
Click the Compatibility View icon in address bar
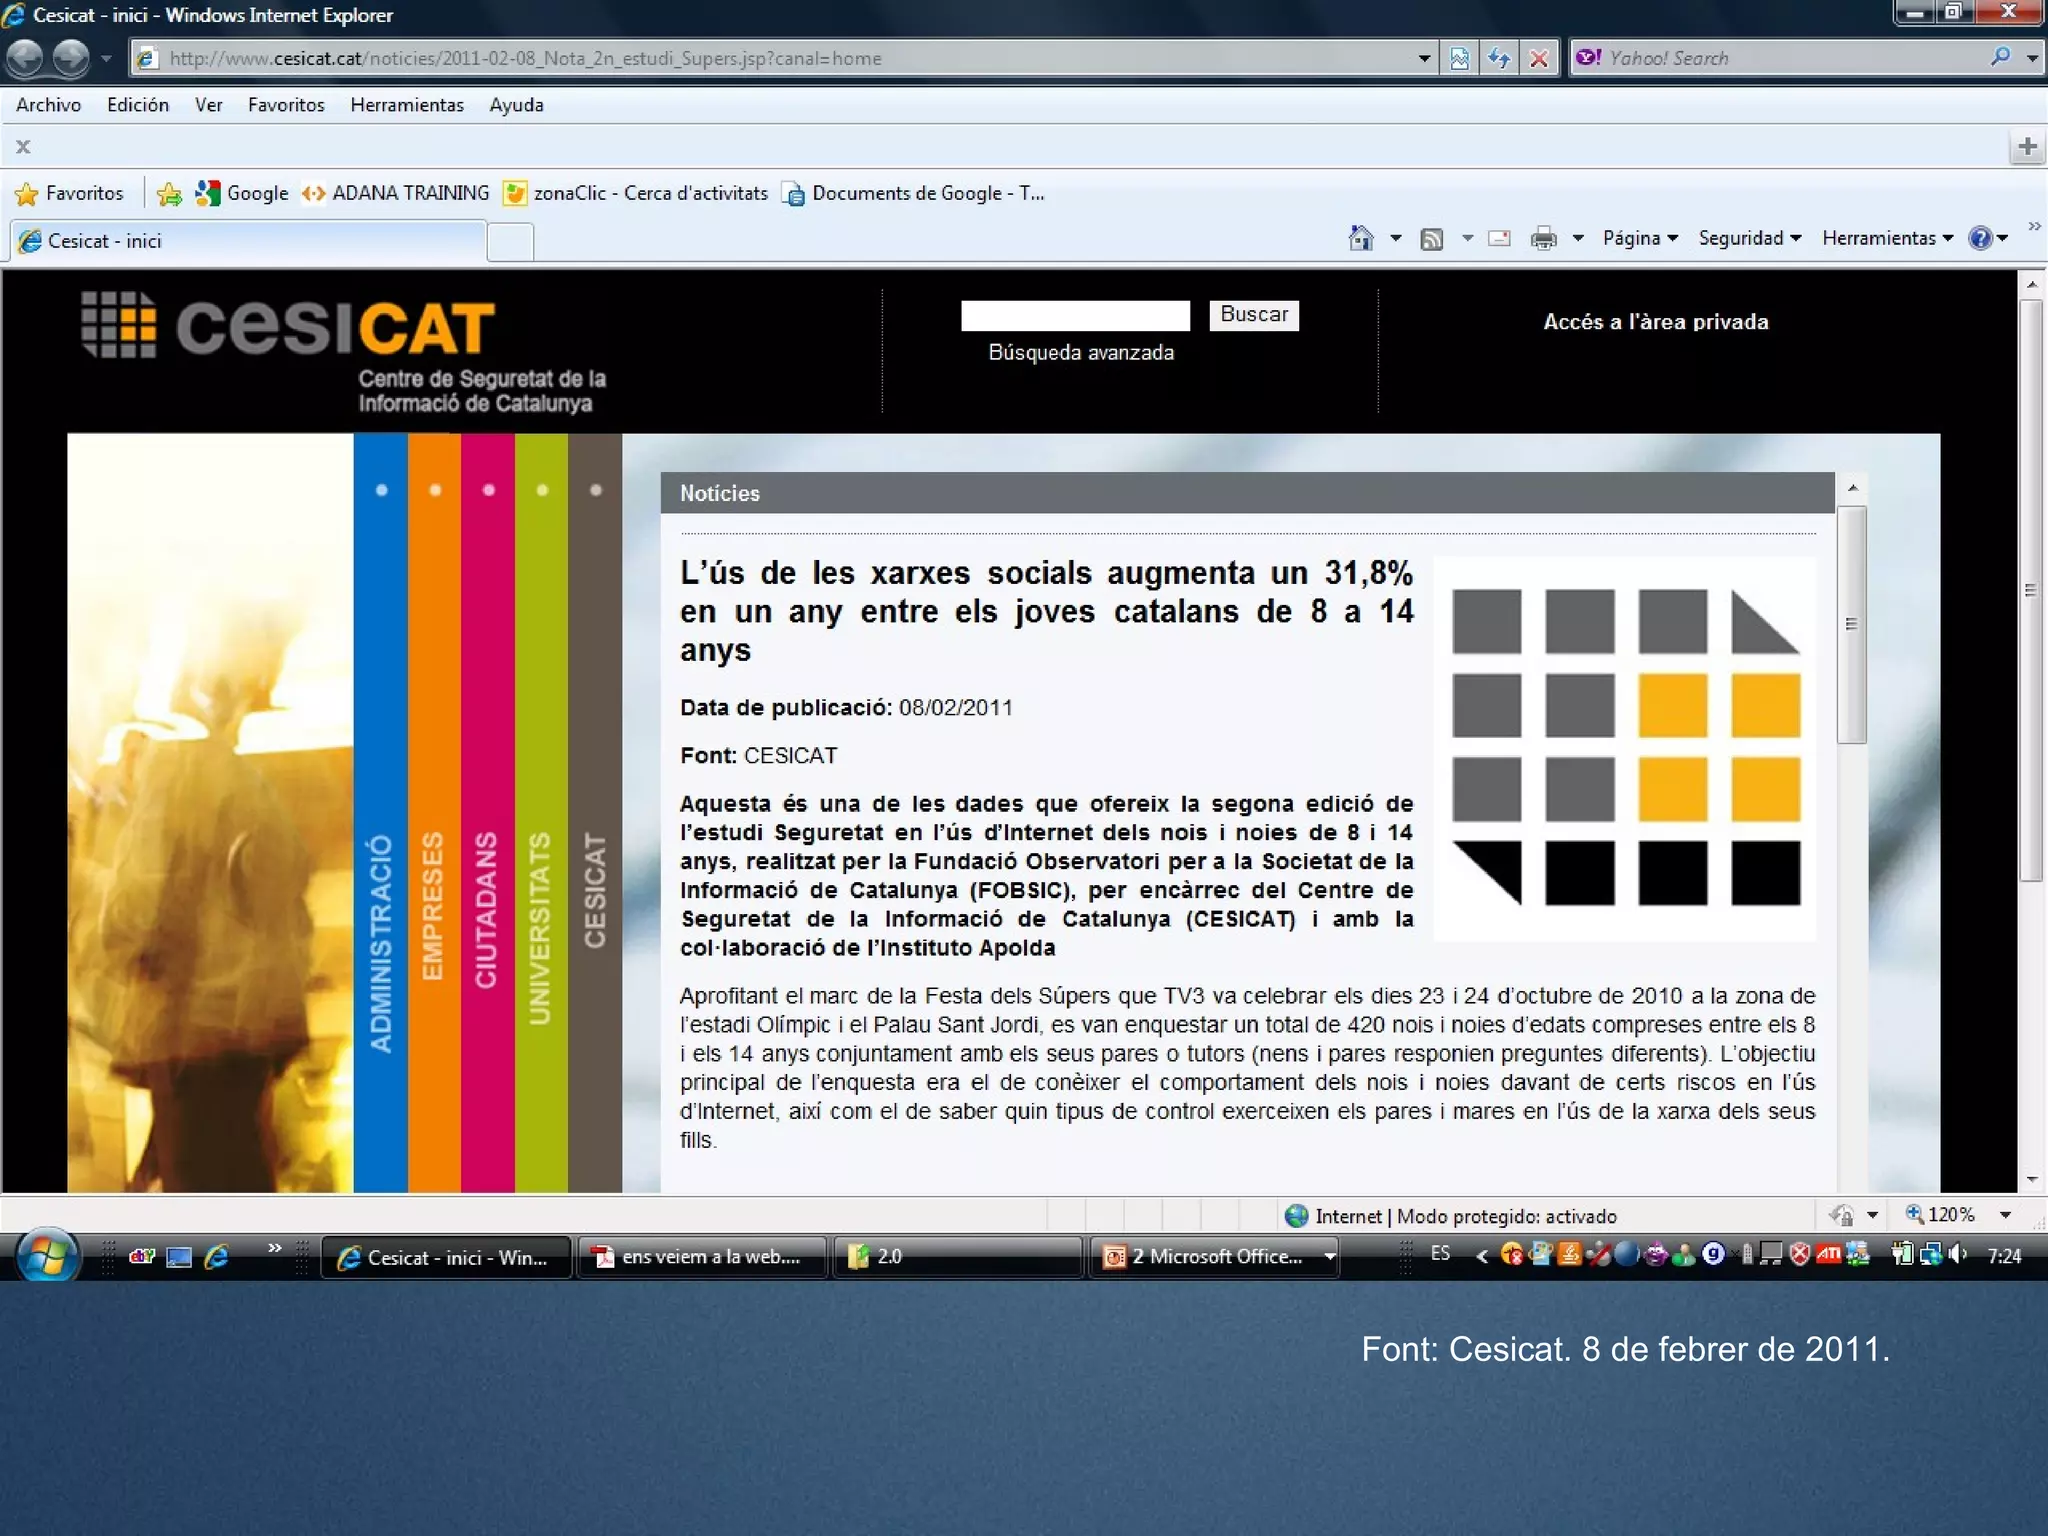point(1459,58)
